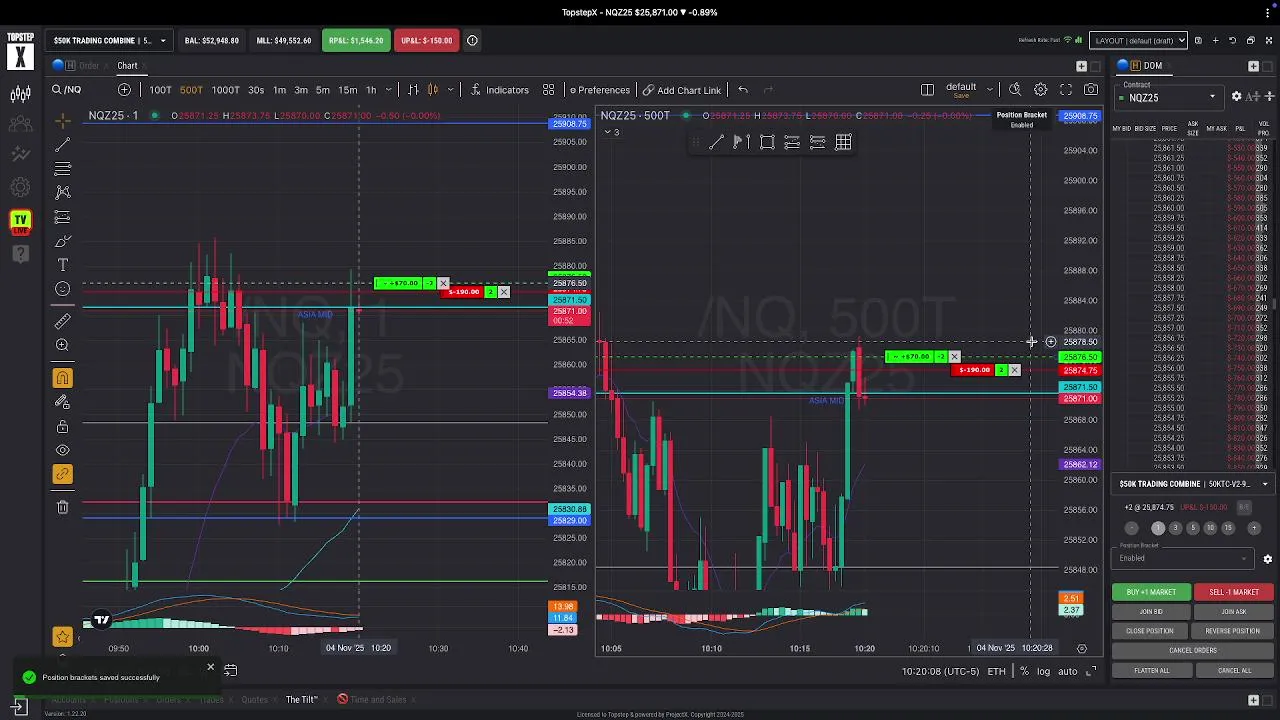Screen dimensions: 1280x720
Task: Expand the NQZ25 500T legend arrow
Action: [607, 132]
